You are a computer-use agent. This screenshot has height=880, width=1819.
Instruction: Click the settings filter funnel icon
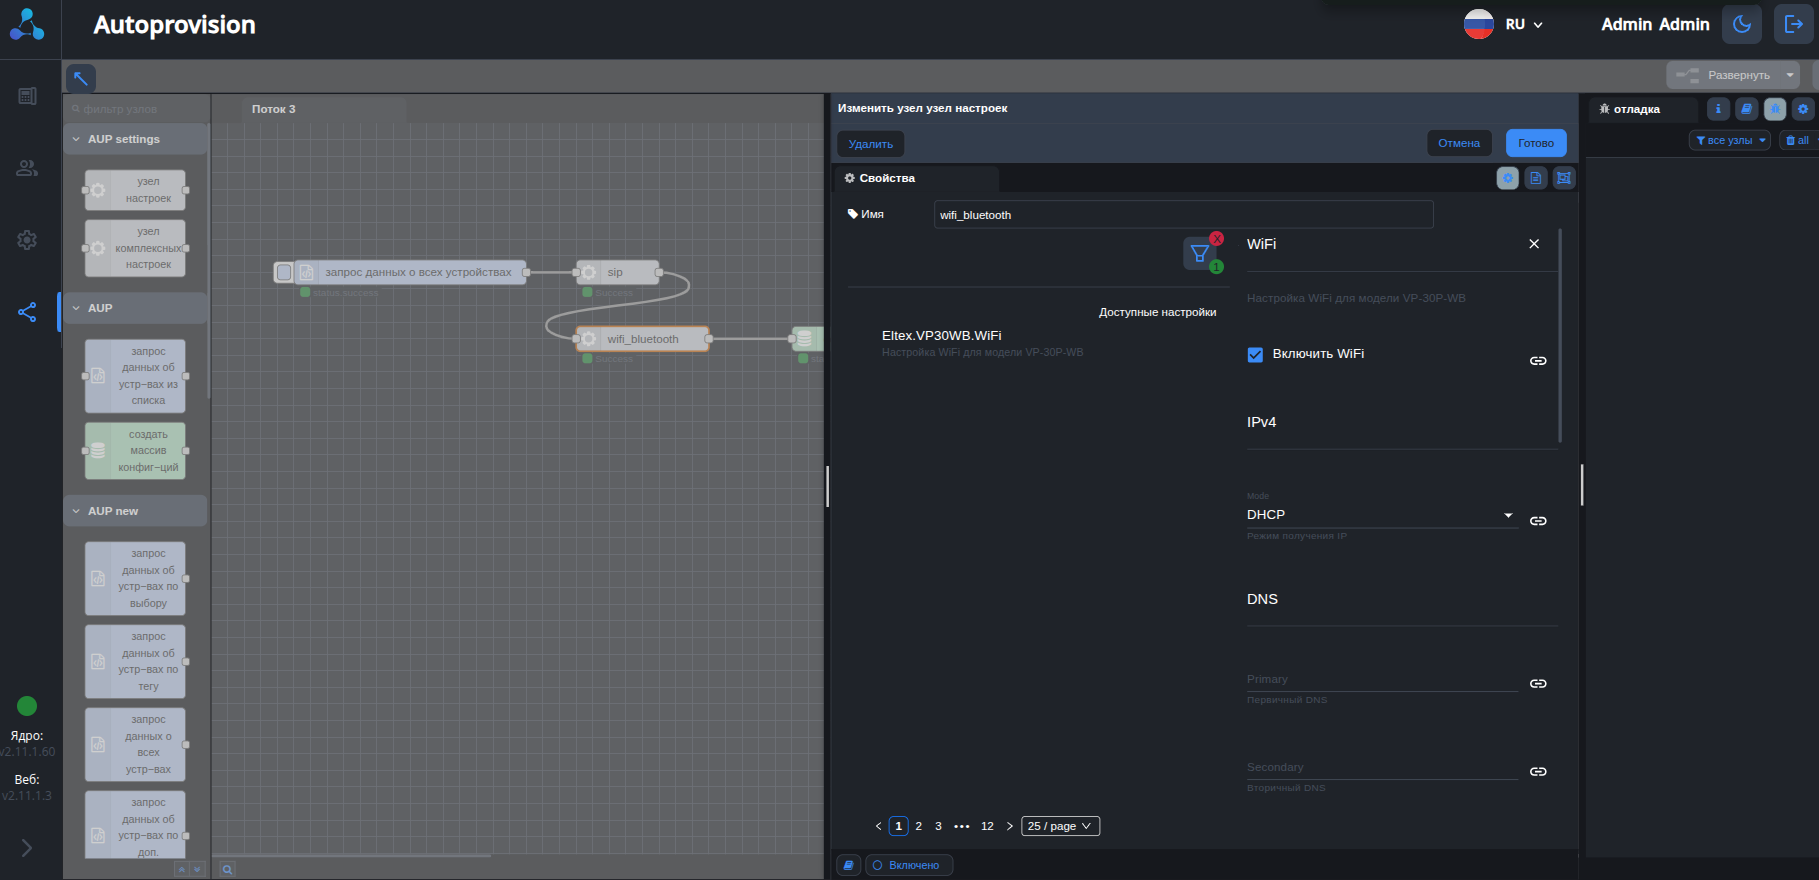pos(1199,254)
